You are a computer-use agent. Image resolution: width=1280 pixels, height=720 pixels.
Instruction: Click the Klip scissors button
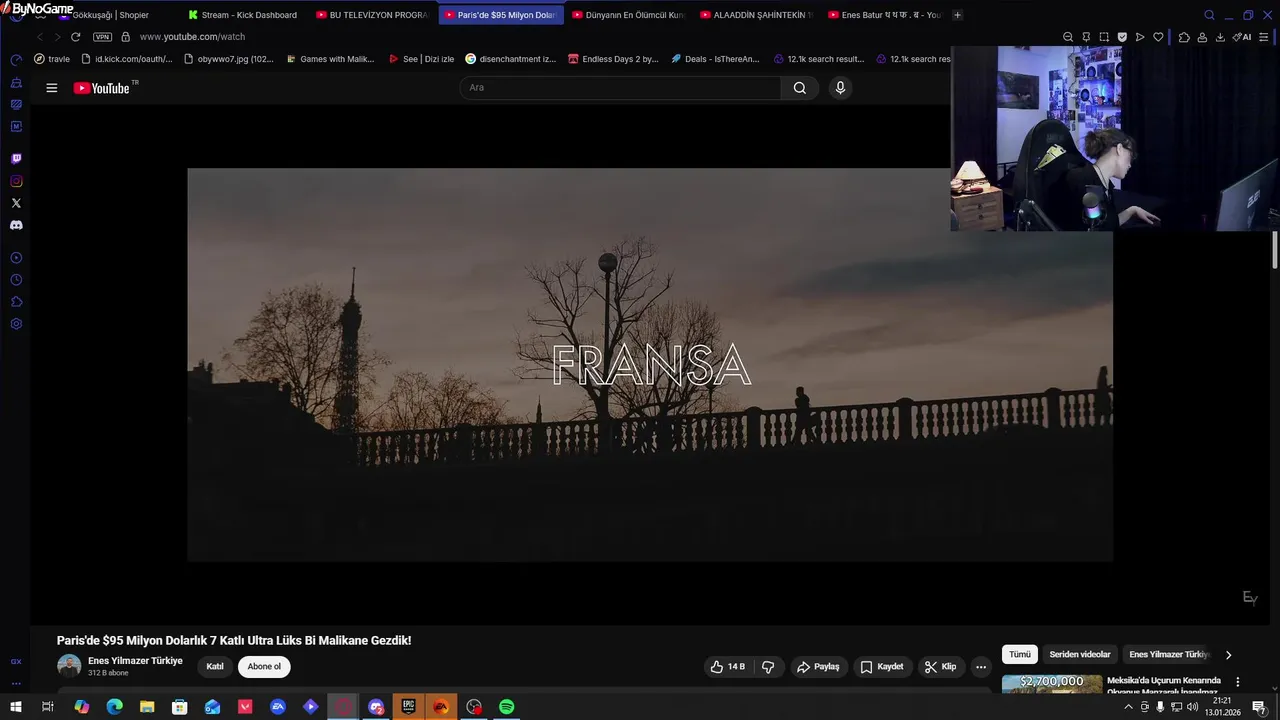[940, 667]
